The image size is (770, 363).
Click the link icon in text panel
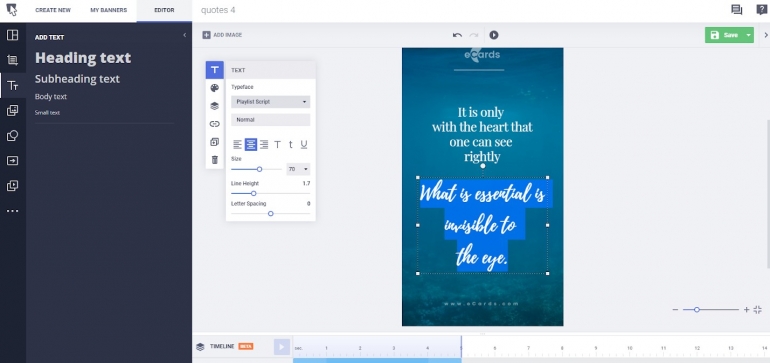click(x=215, y=124)
